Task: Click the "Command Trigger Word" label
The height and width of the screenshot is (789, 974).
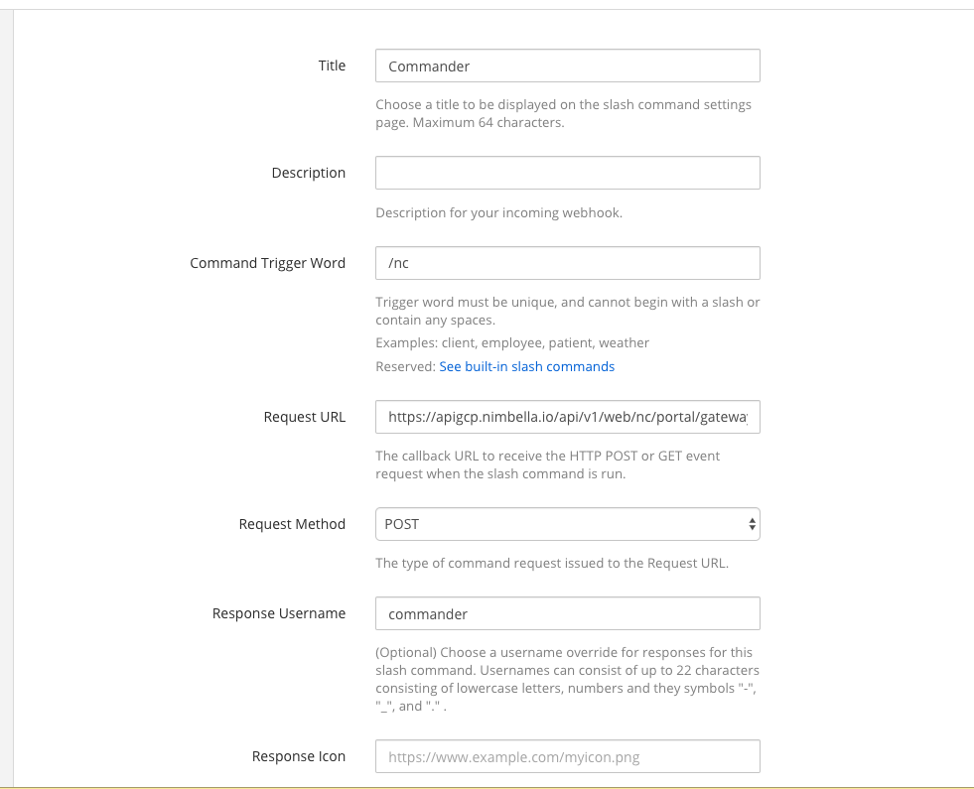Action: point(267,263)
